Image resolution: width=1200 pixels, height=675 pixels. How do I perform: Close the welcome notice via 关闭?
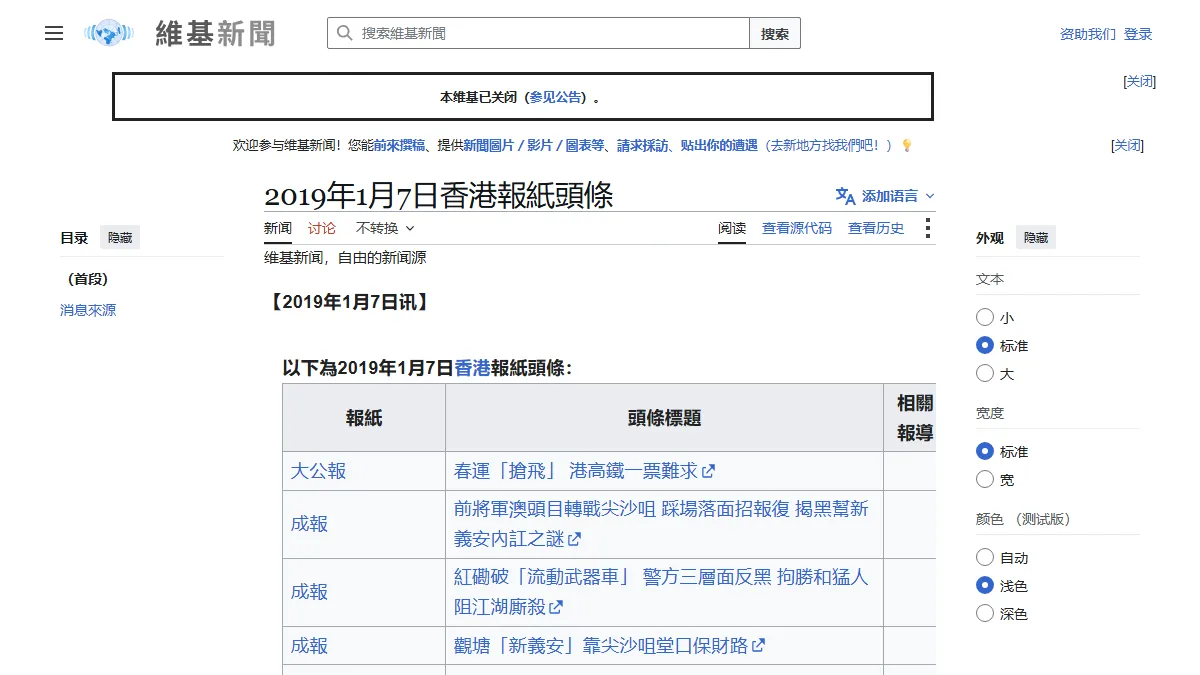tap(1127, 146)
